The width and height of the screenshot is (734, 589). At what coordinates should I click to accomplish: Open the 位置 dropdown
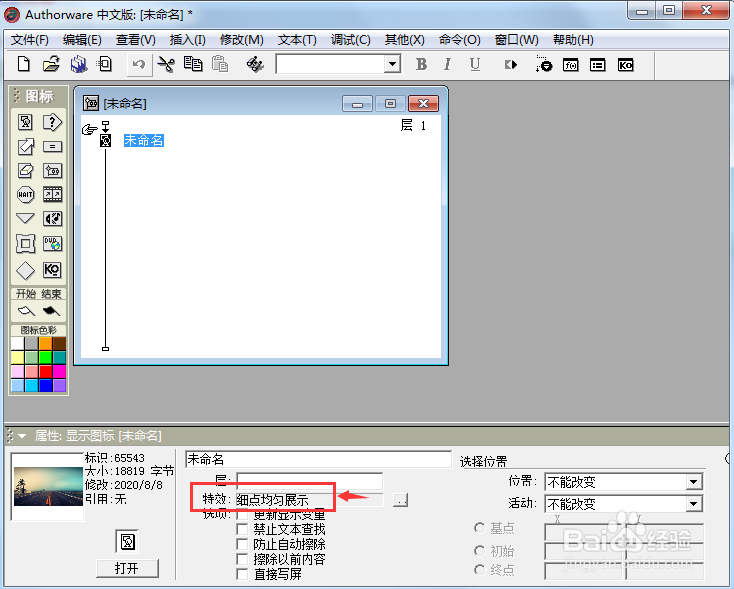click(694, 482)
